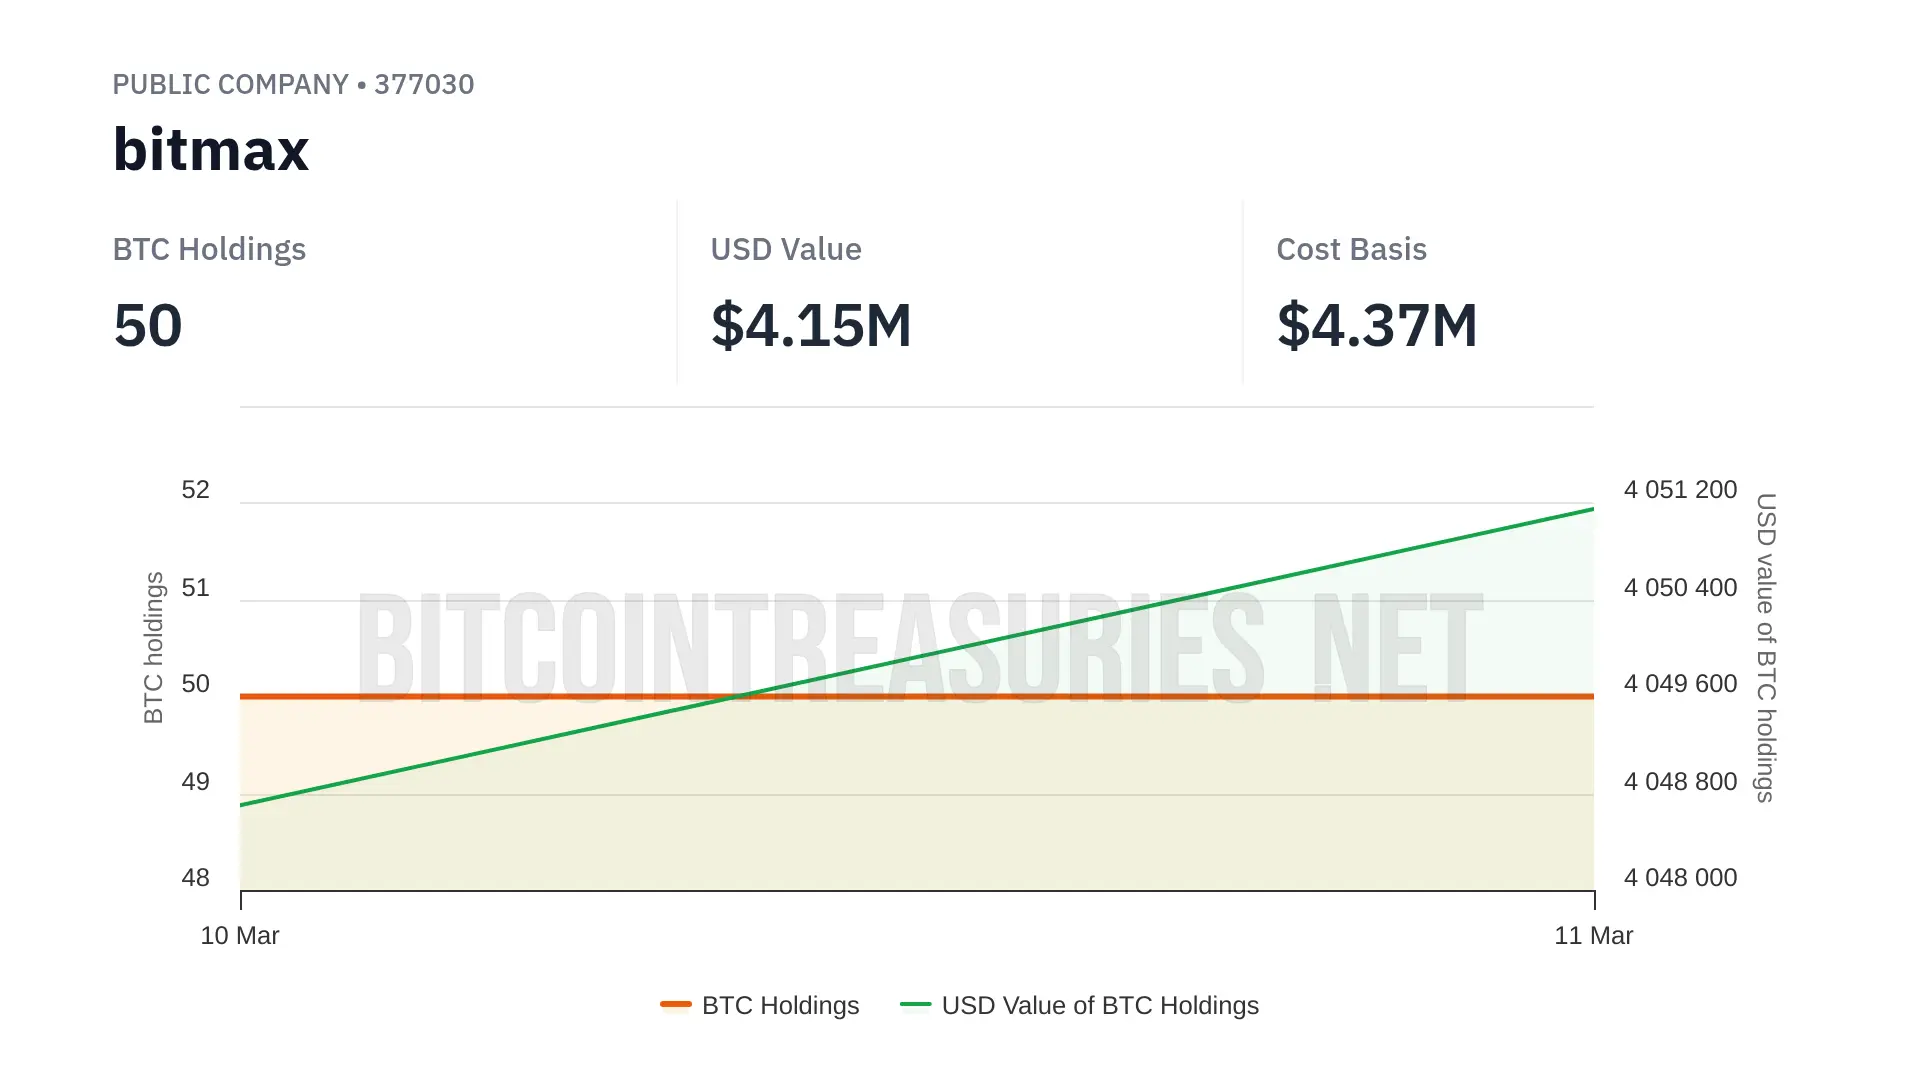Toggle USD Value of BTC Holdings legend
1920x1080 pixels.
[x=1099, y=1005]
